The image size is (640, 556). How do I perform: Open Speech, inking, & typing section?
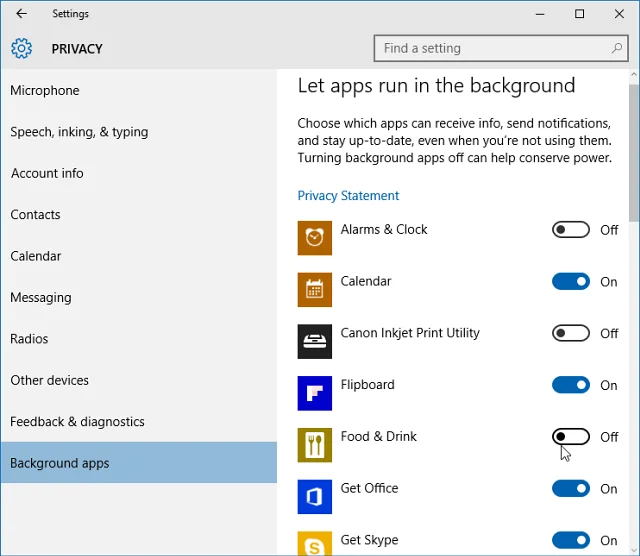coord(139,132)
